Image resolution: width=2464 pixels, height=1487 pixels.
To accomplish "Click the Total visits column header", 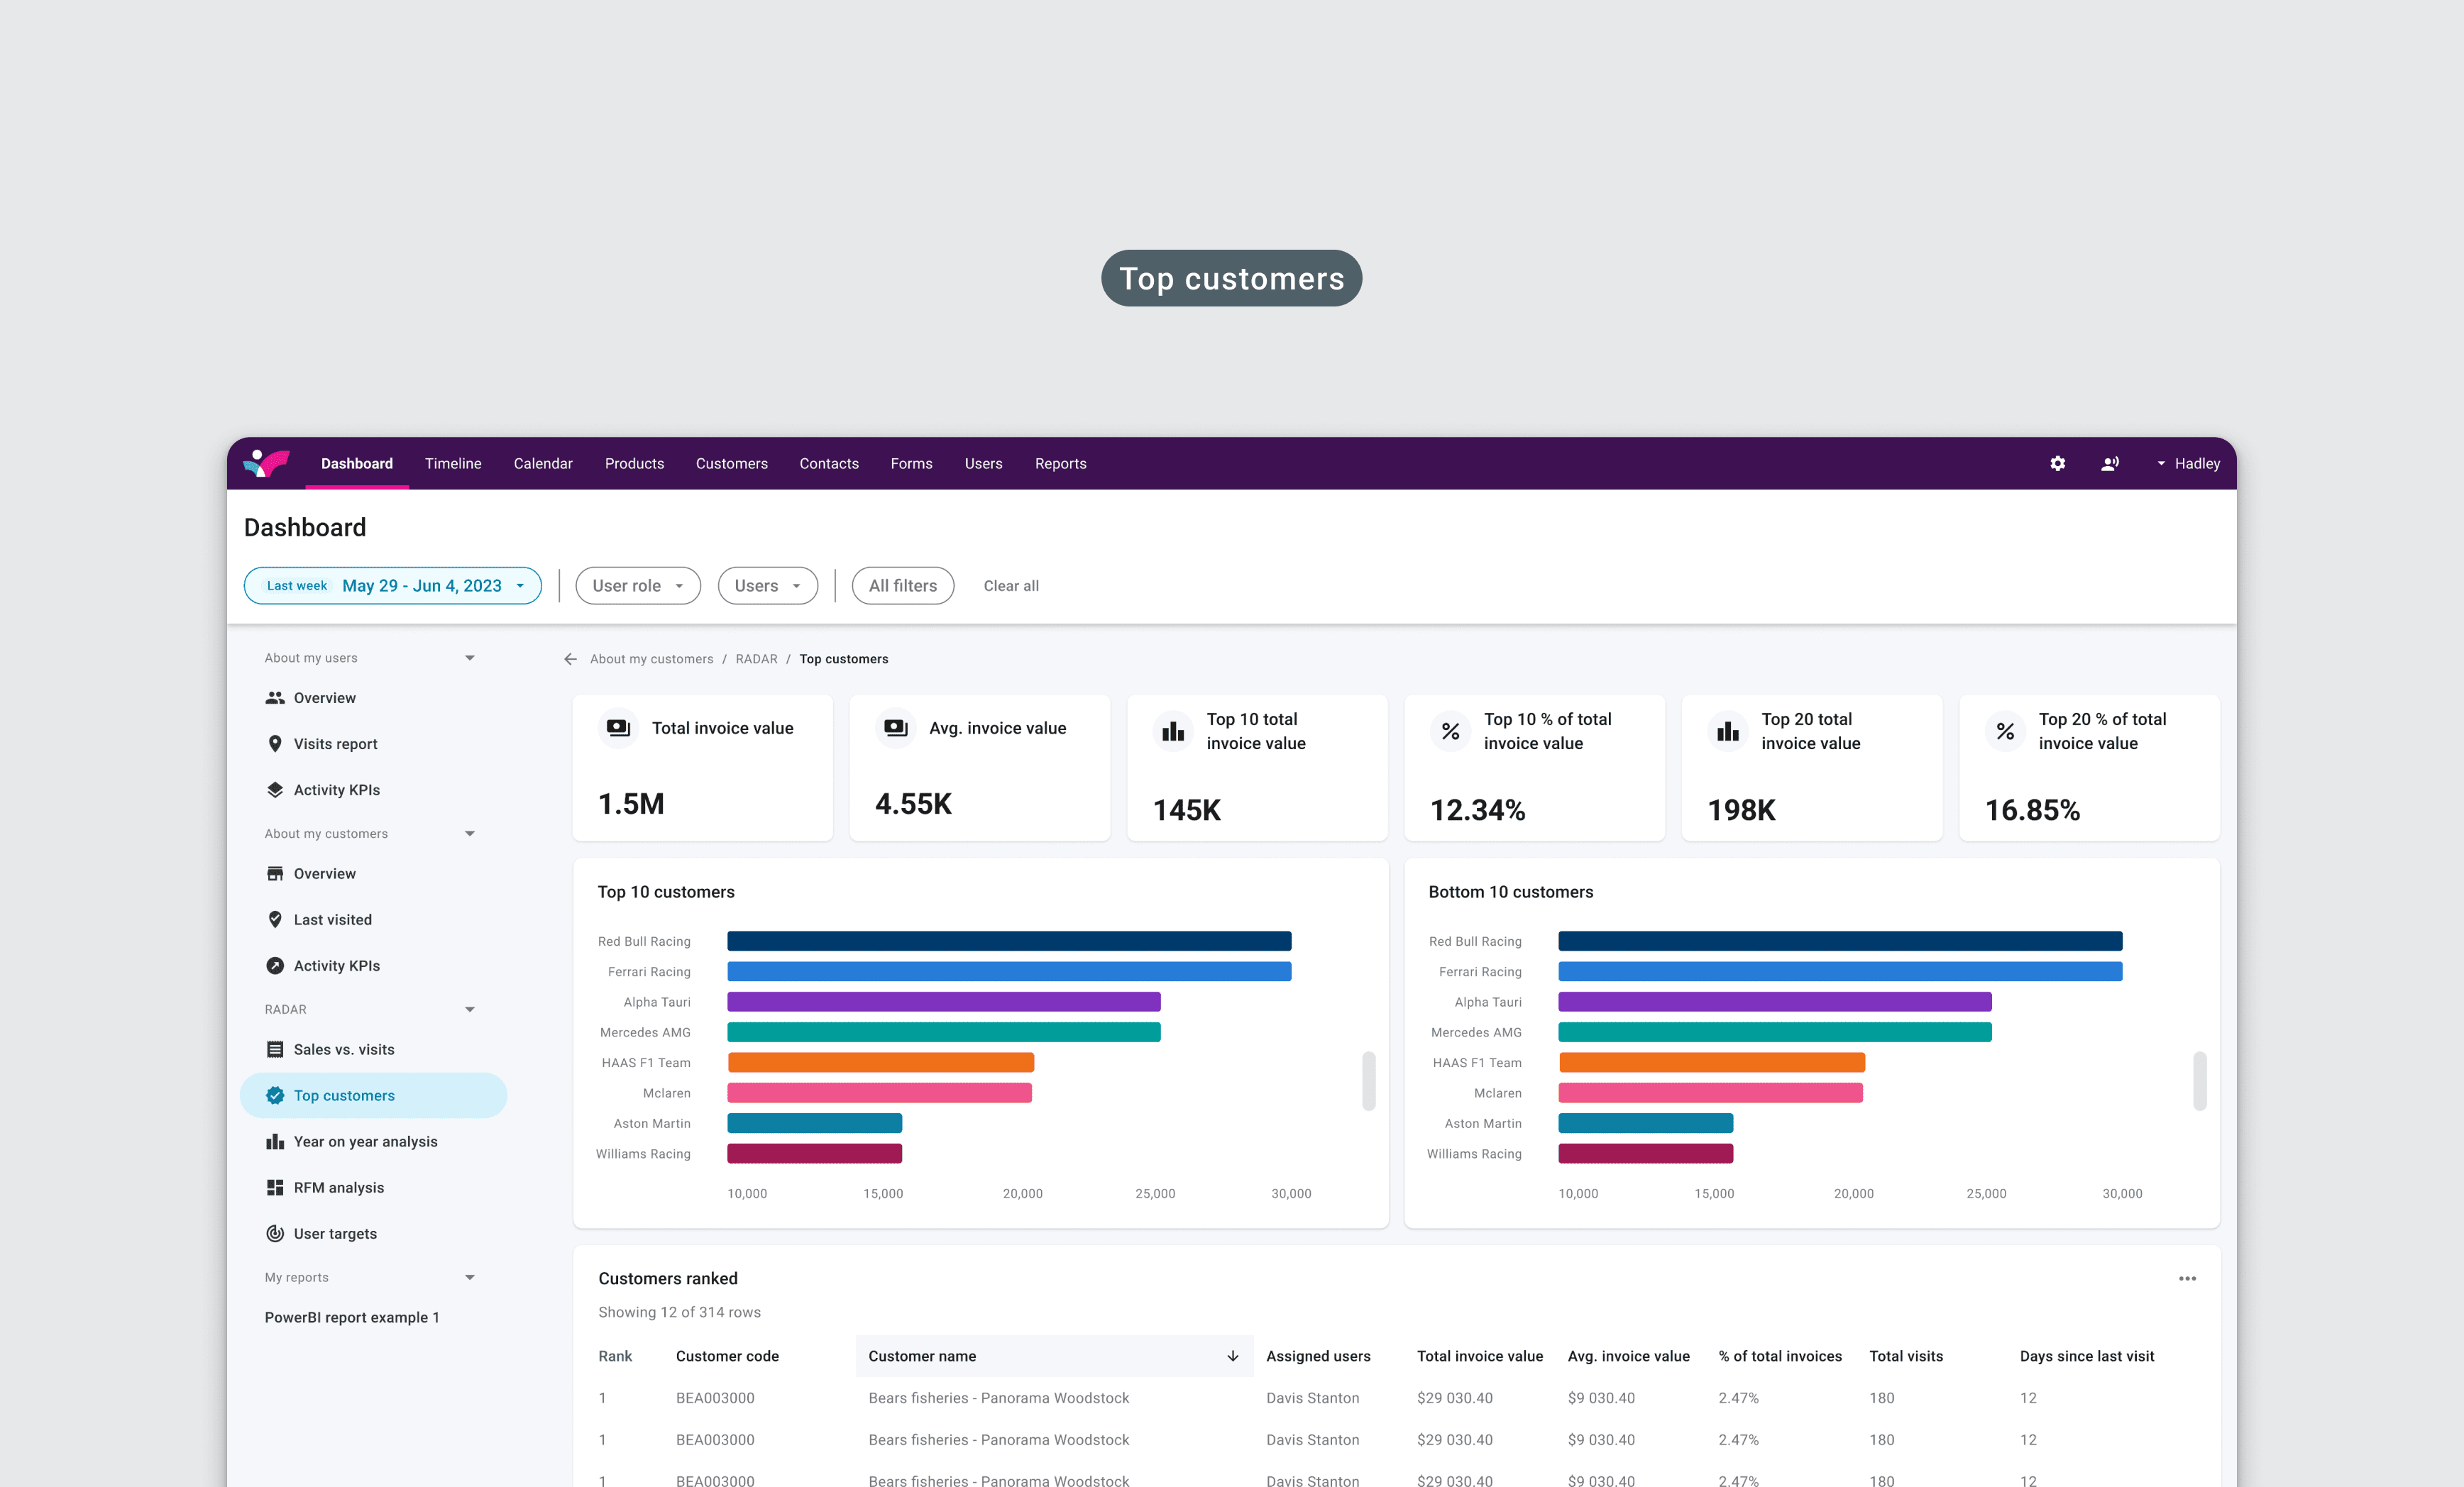I will point(1906,1357).
